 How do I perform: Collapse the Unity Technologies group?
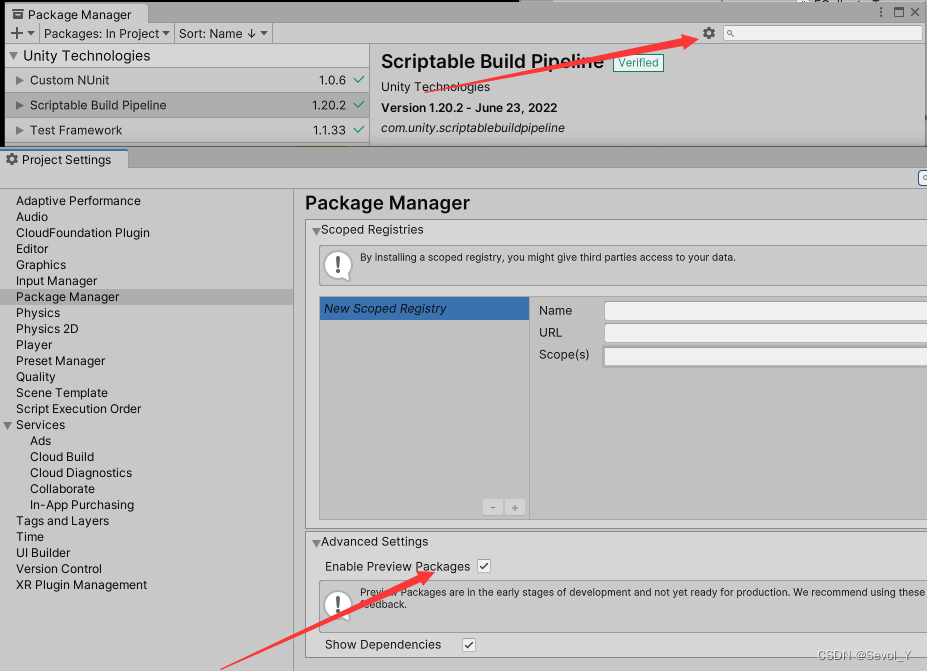point(13,56)
